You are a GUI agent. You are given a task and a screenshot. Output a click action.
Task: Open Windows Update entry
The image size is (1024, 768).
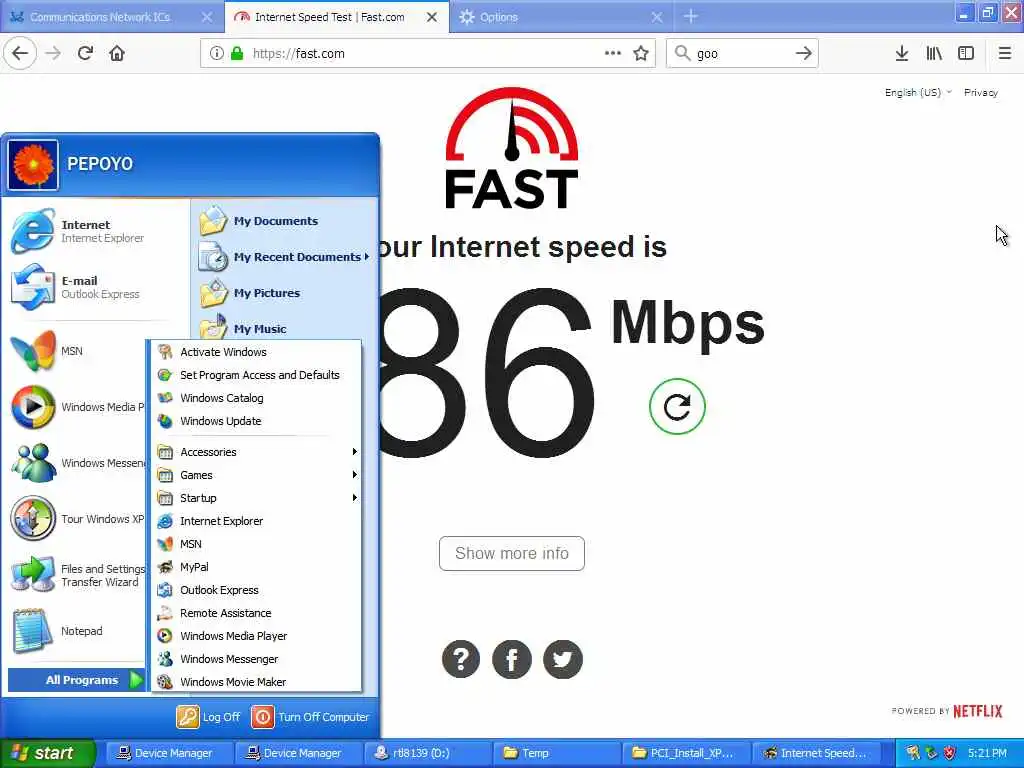[257, 421]
